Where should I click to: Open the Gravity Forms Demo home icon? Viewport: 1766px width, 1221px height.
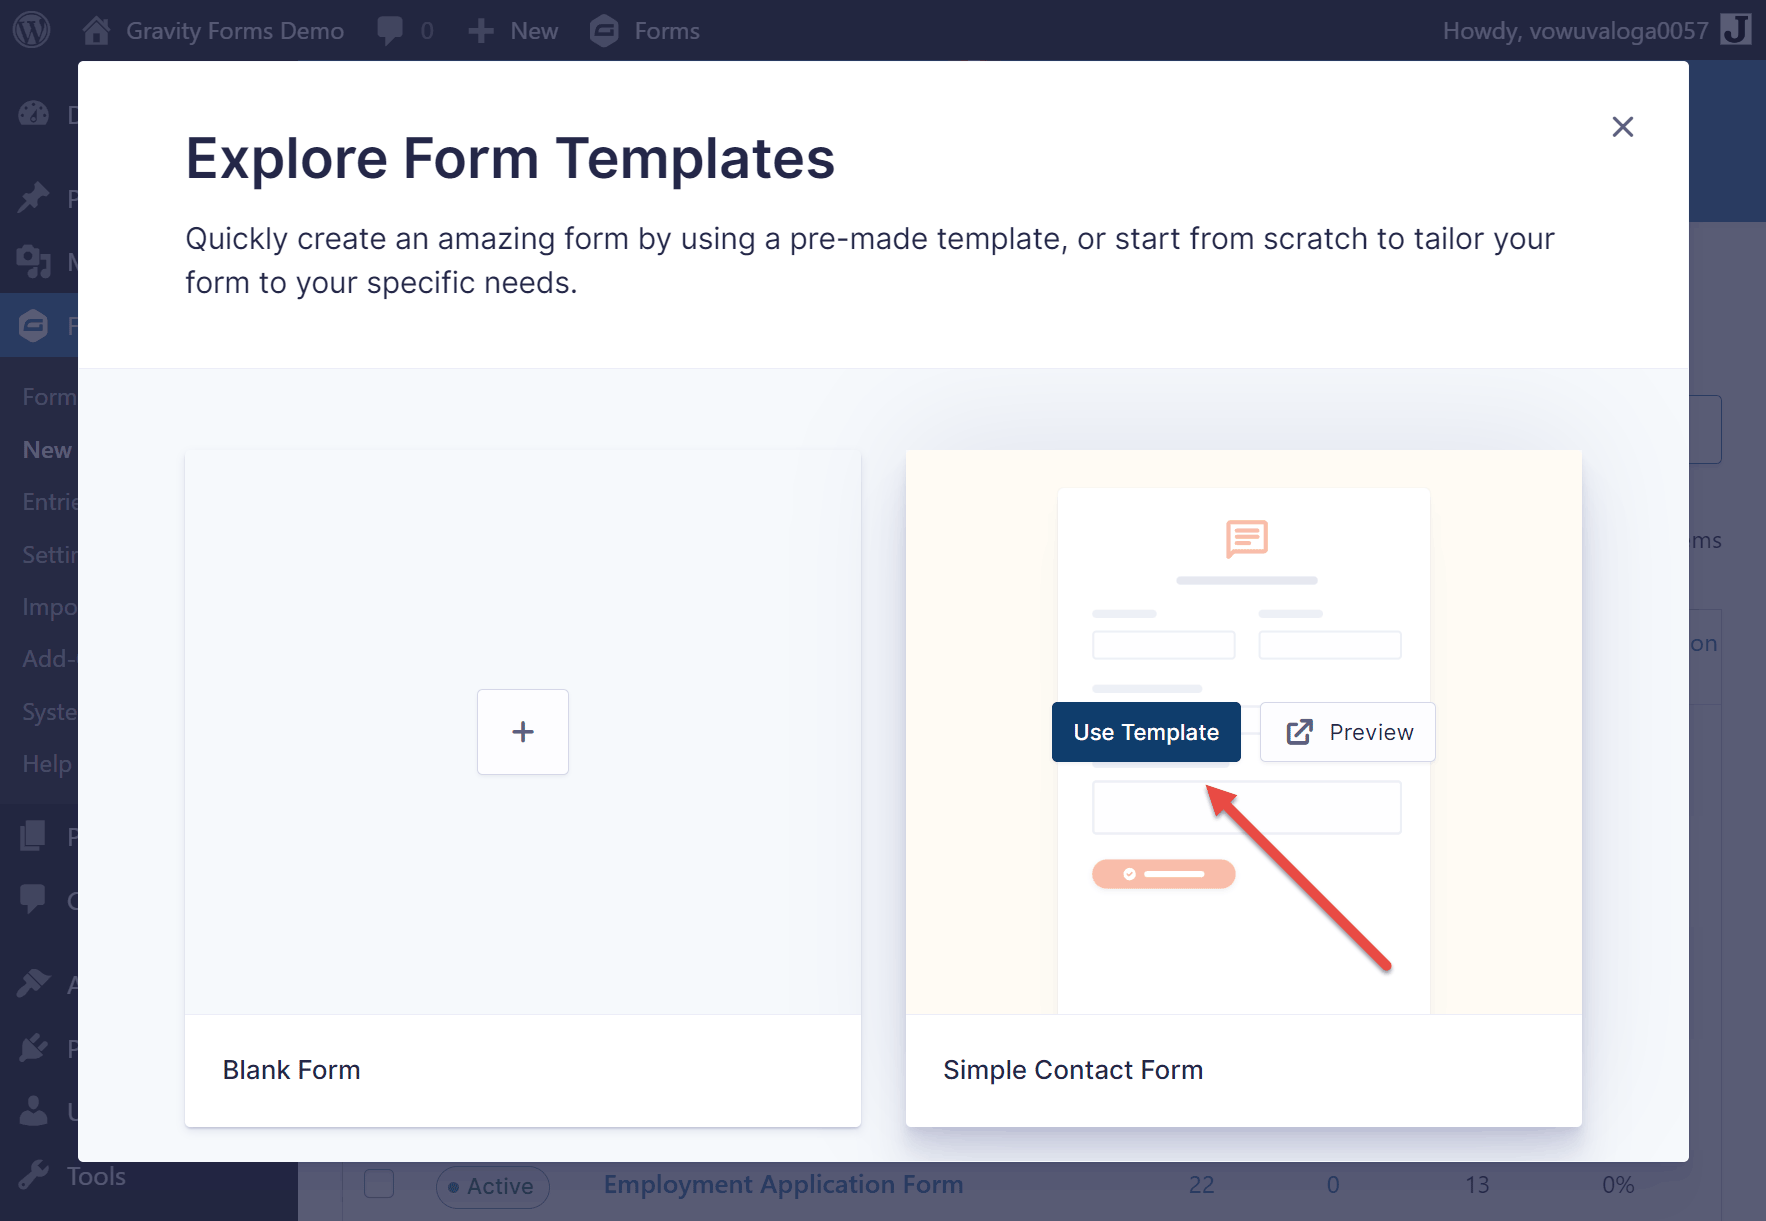pos(96,30)
